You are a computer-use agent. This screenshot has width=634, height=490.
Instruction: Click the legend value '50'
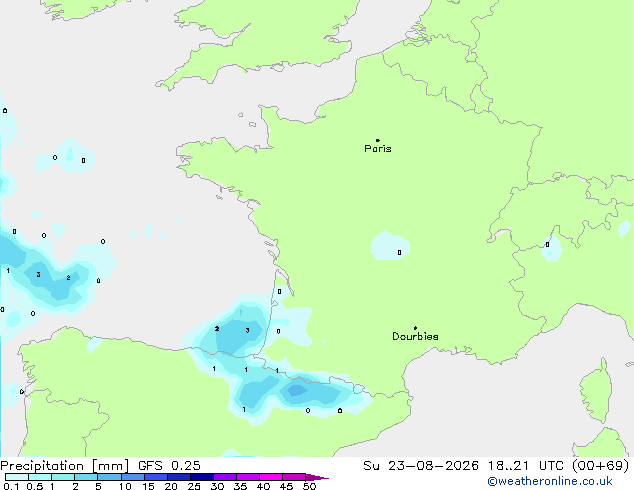point(309,486)
